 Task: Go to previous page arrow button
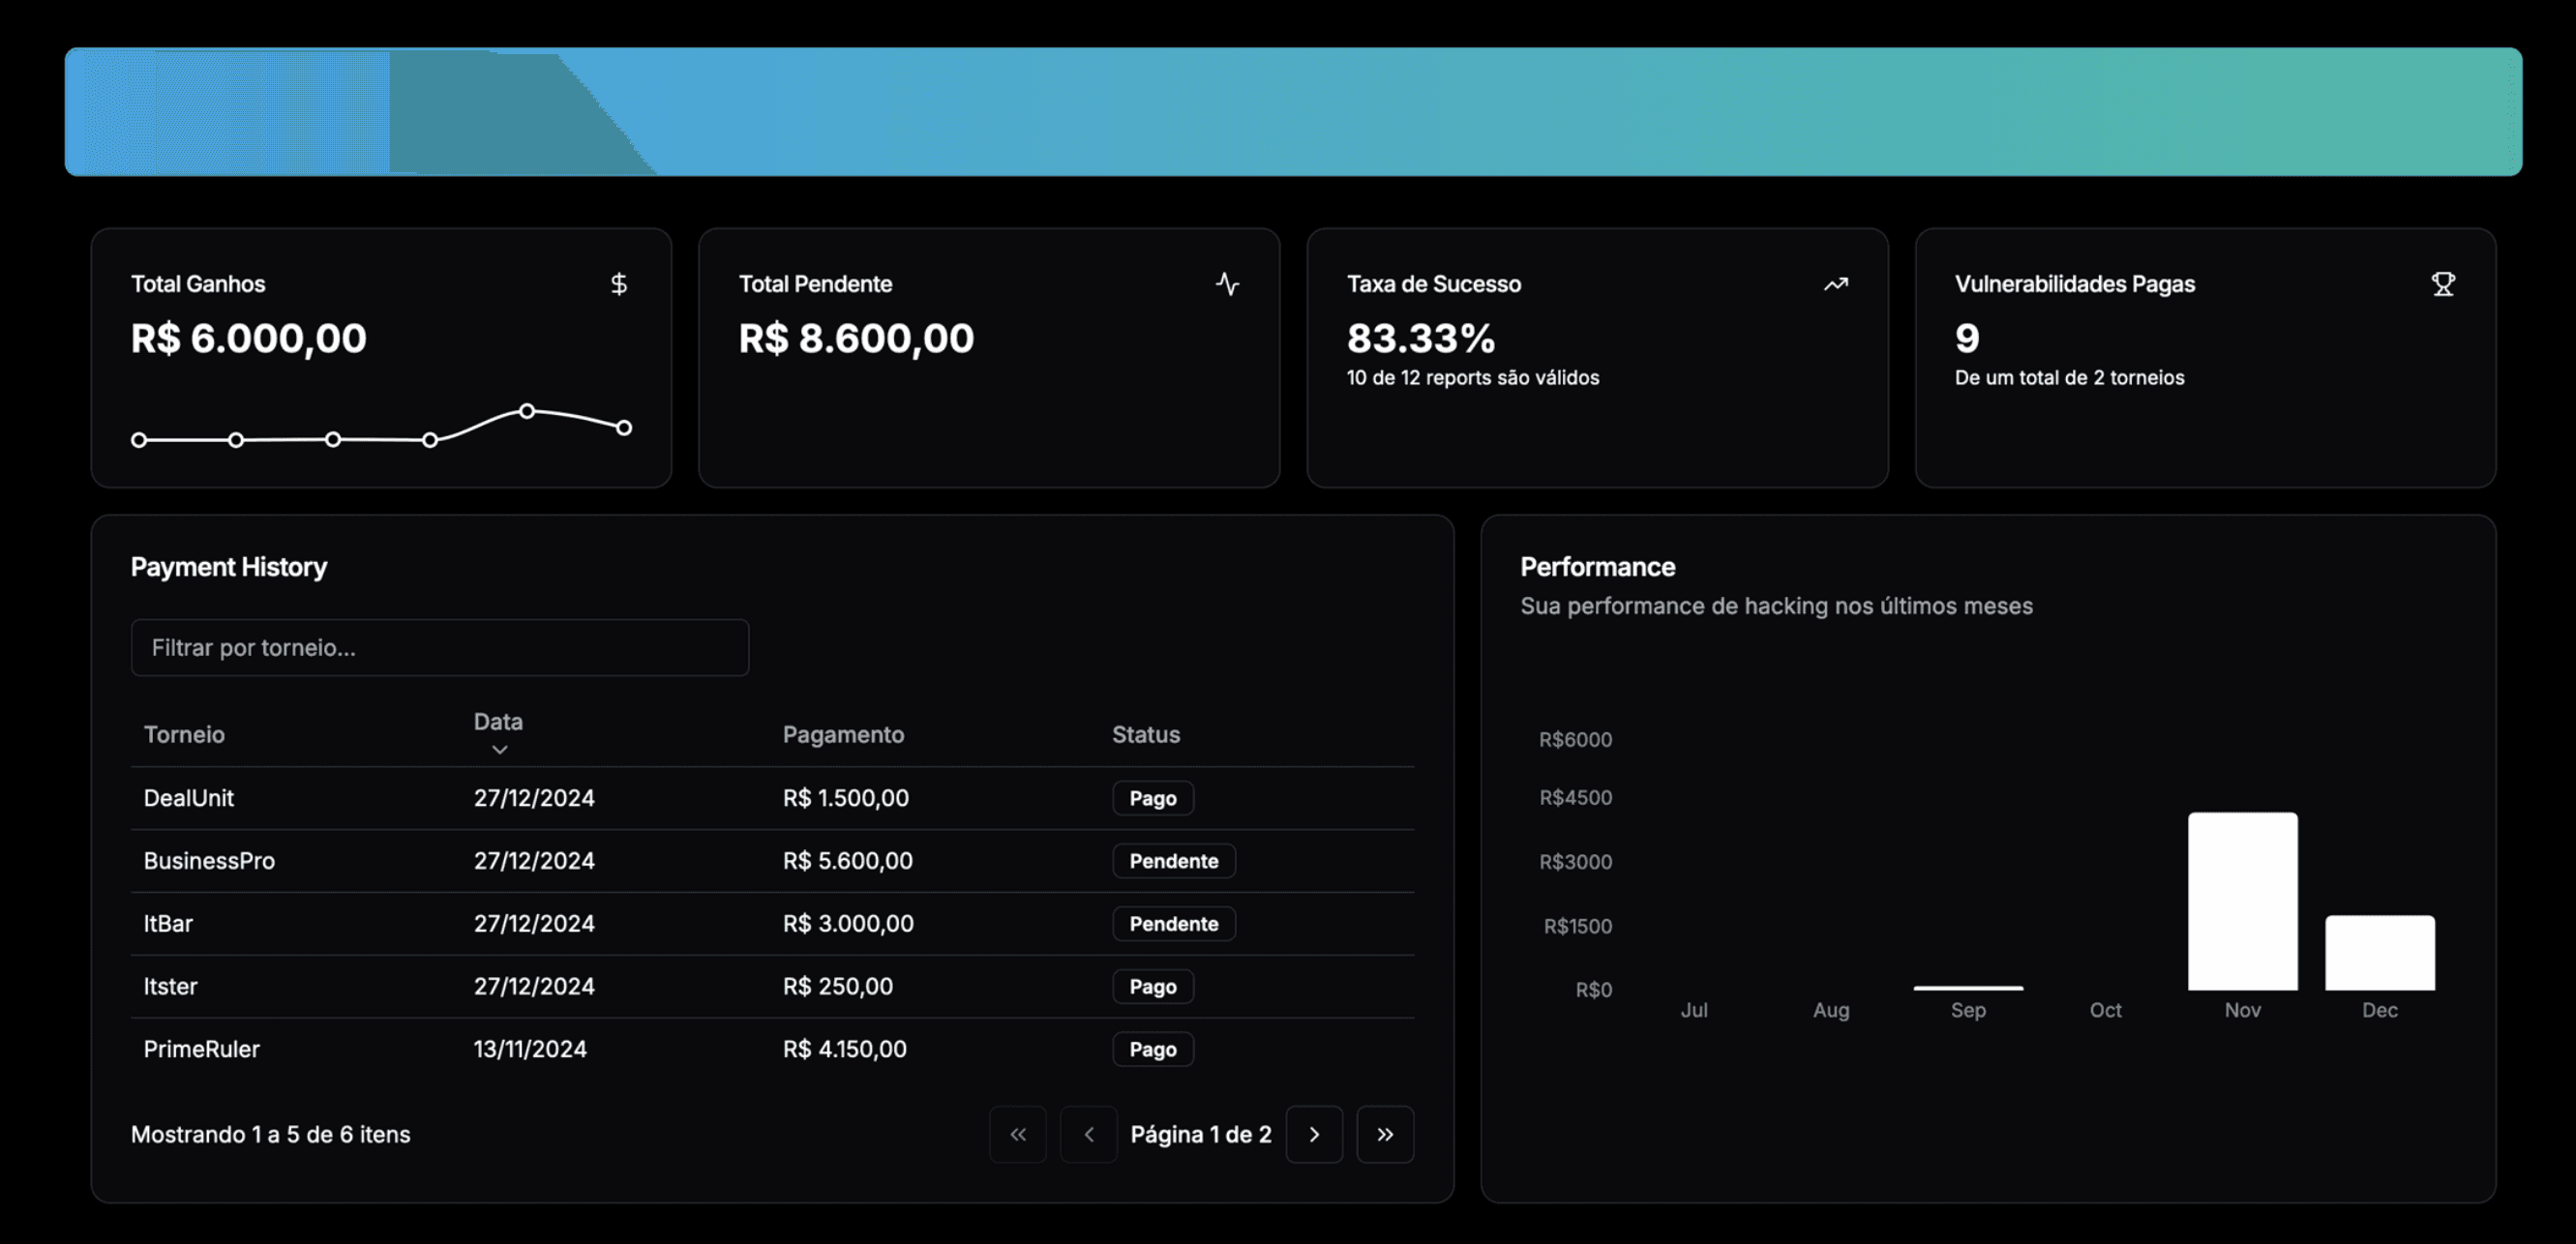coord(1088,1134)
